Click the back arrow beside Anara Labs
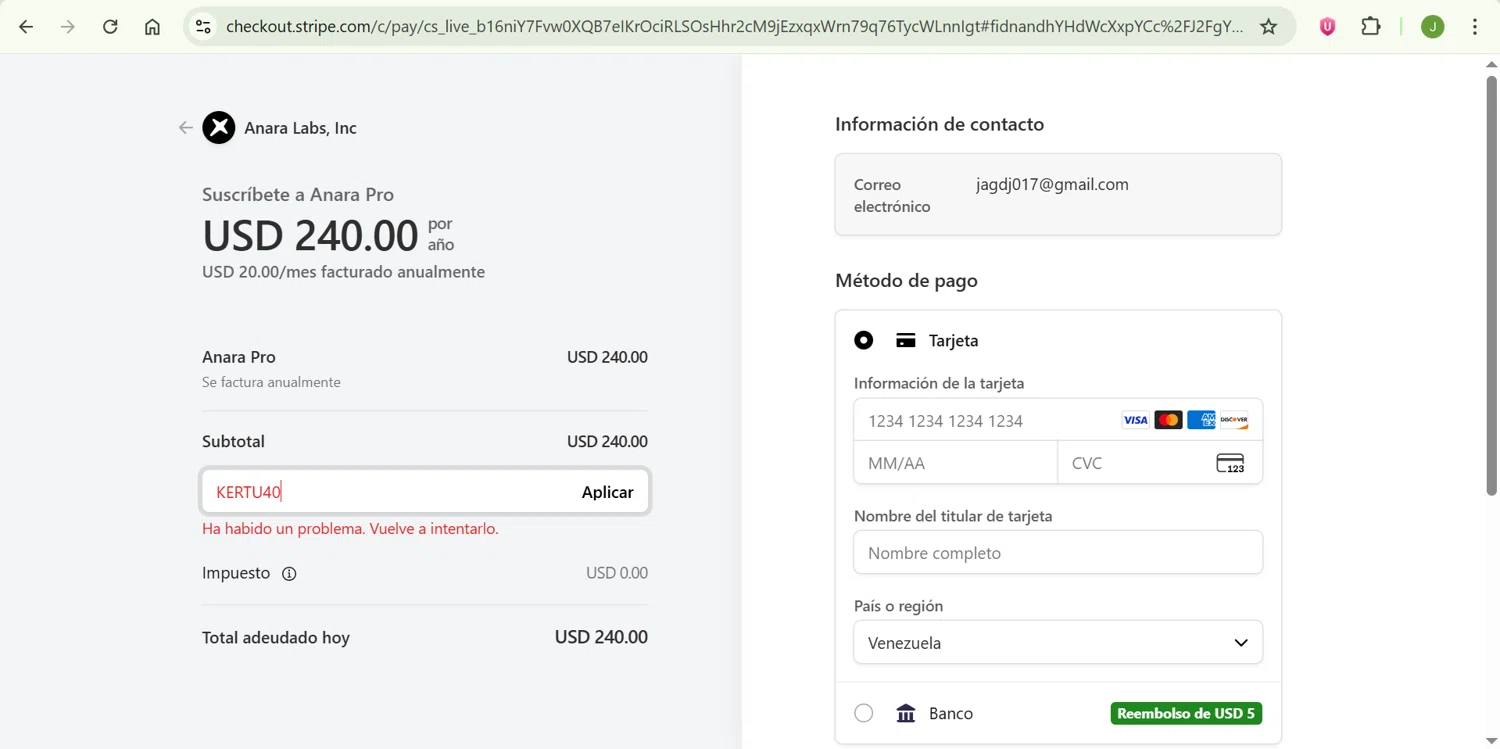The image size is (1500, 749). click(185, 127)
